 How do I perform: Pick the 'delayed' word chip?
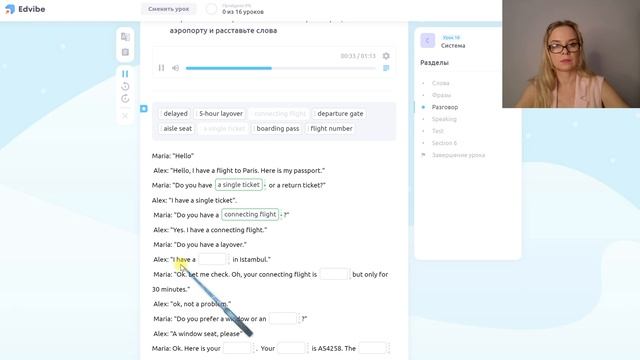[x=174, y=113]
